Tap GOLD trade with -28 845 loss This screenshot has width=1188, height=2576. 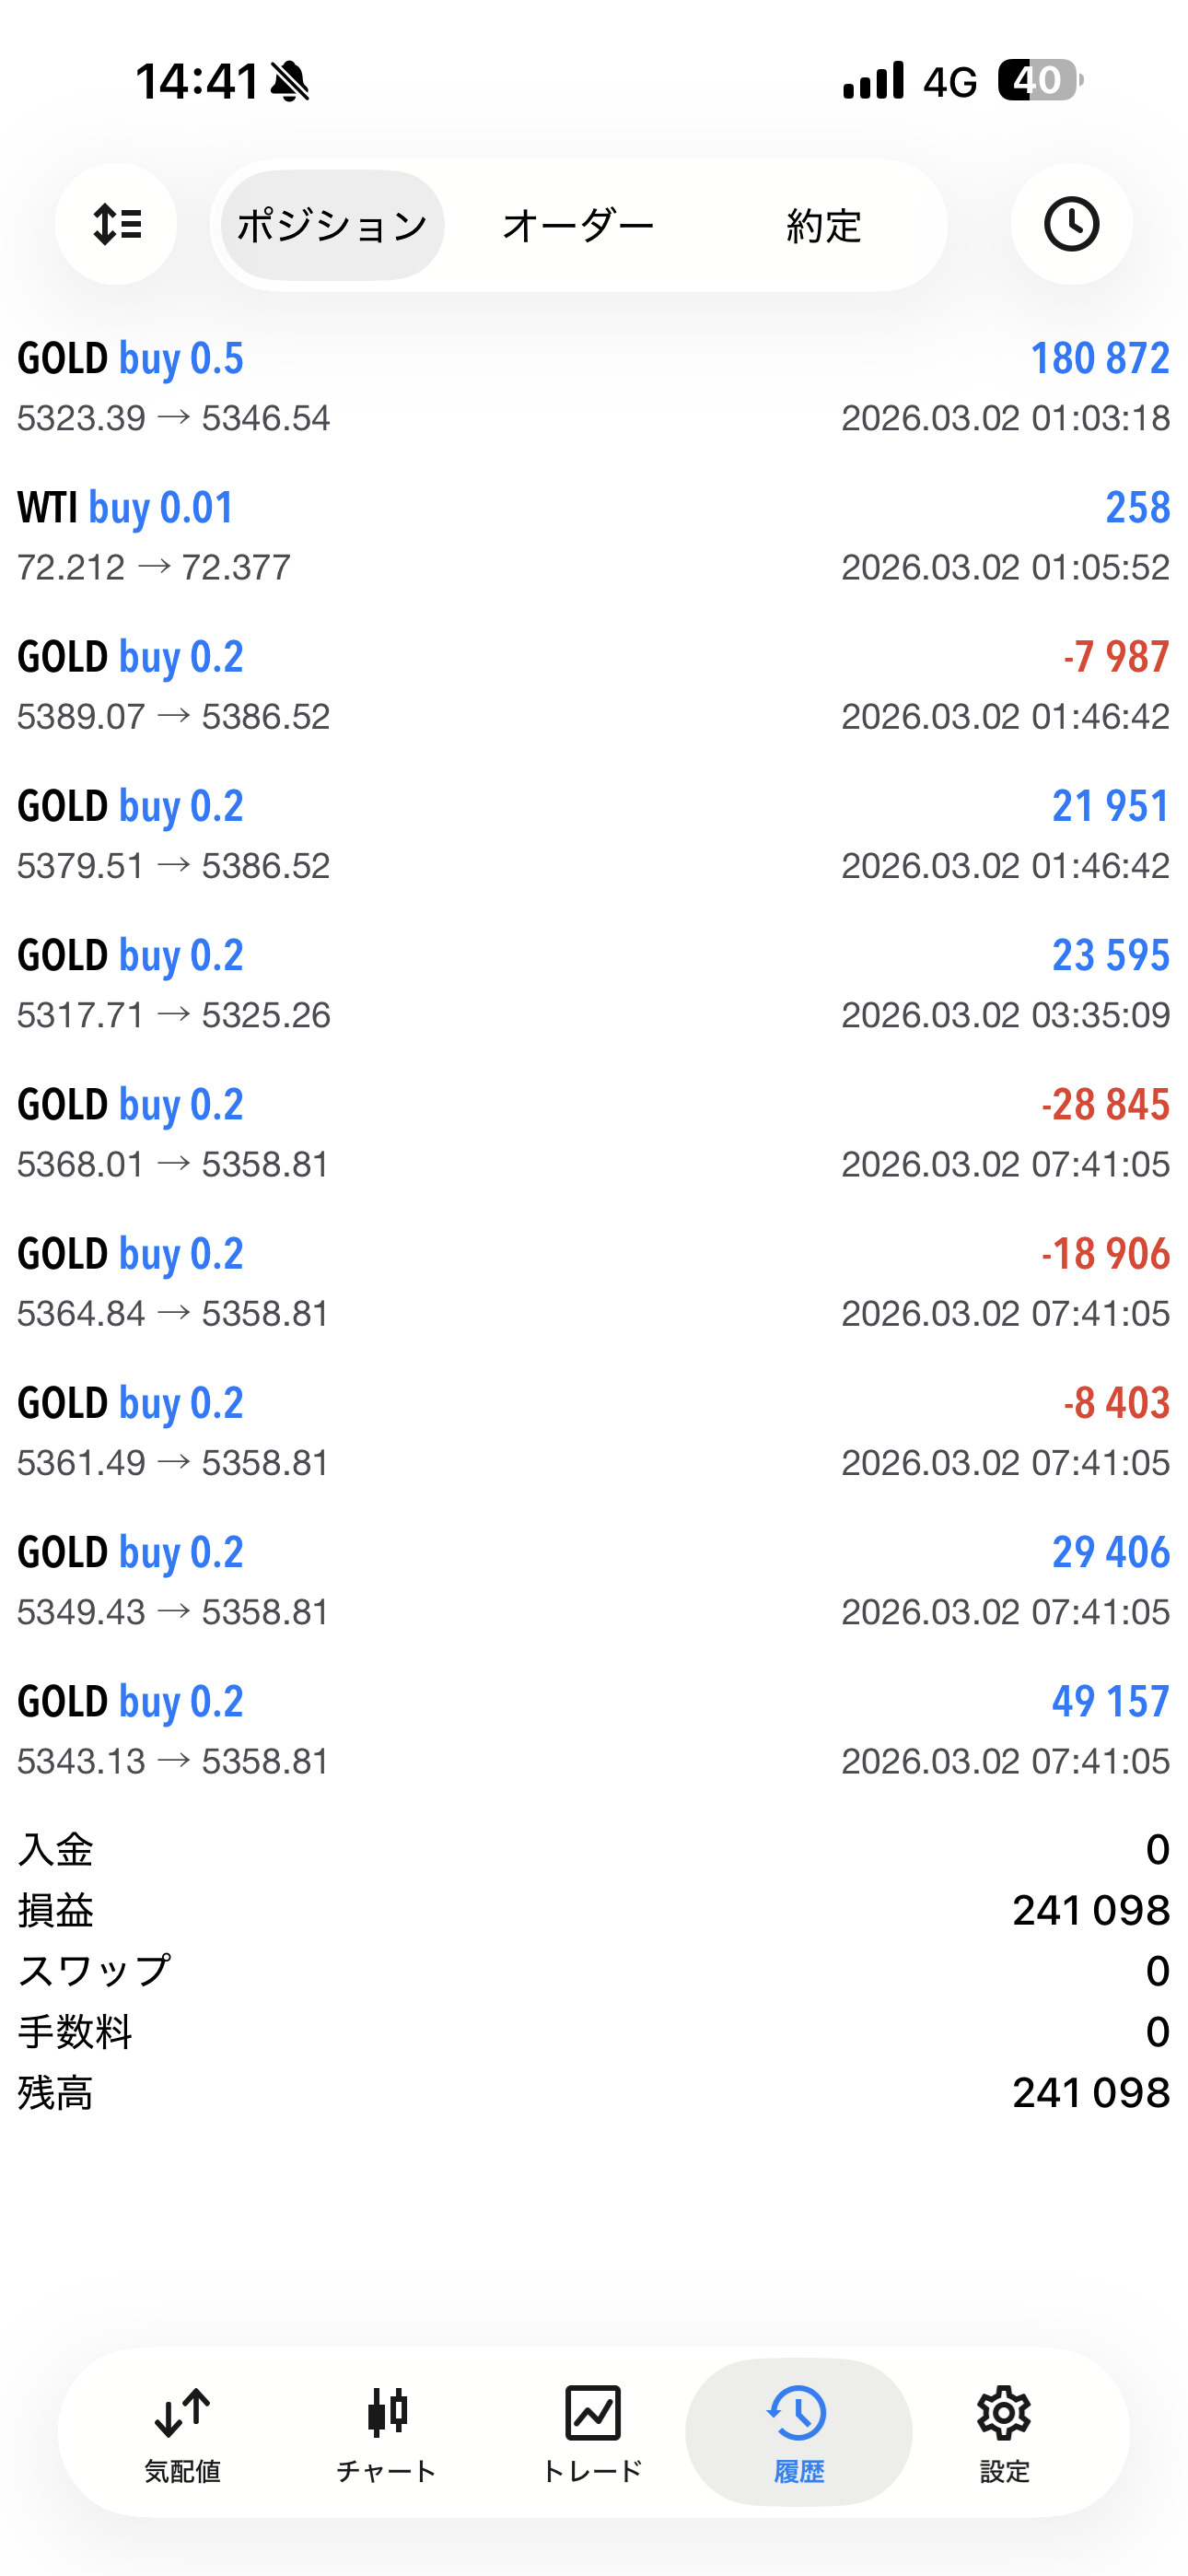(x=594, y=1133)
